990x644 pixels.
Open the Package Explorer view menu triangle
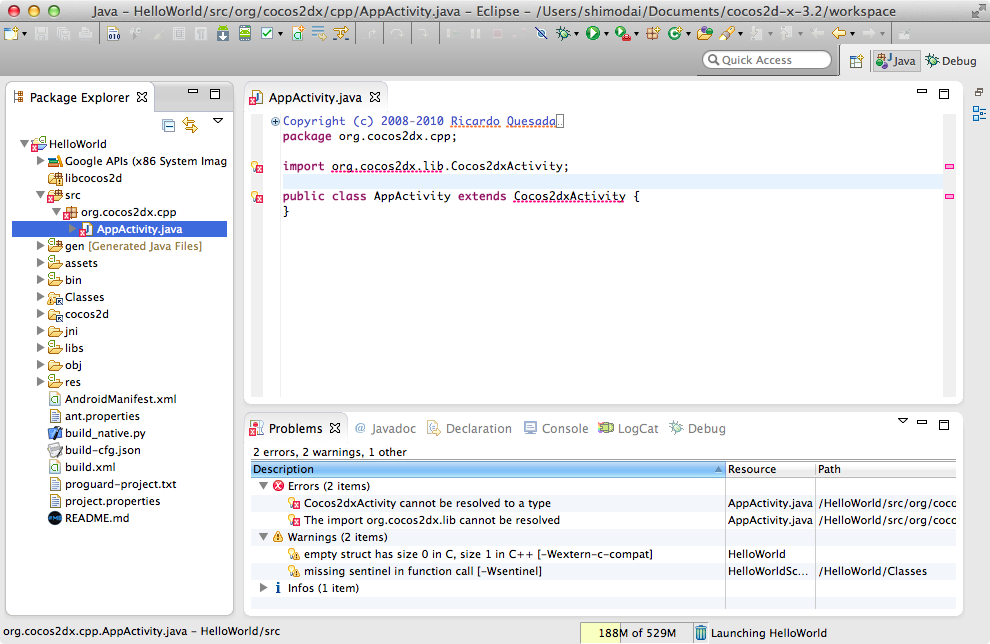pyautogui.click(x=218, y=121)
